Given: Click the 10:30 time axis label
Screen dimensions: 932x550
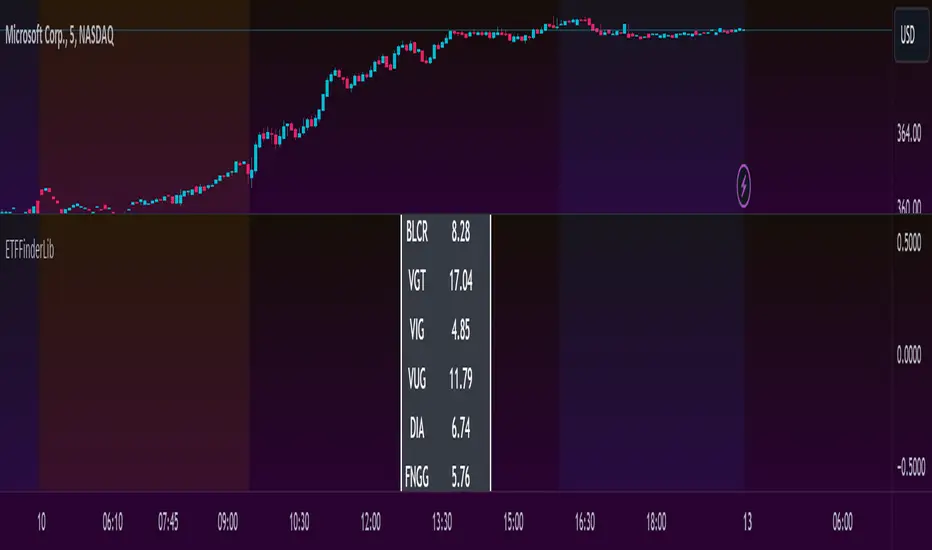Looking at the screenshot, I should pyautogui.click(x=299, y=522).
